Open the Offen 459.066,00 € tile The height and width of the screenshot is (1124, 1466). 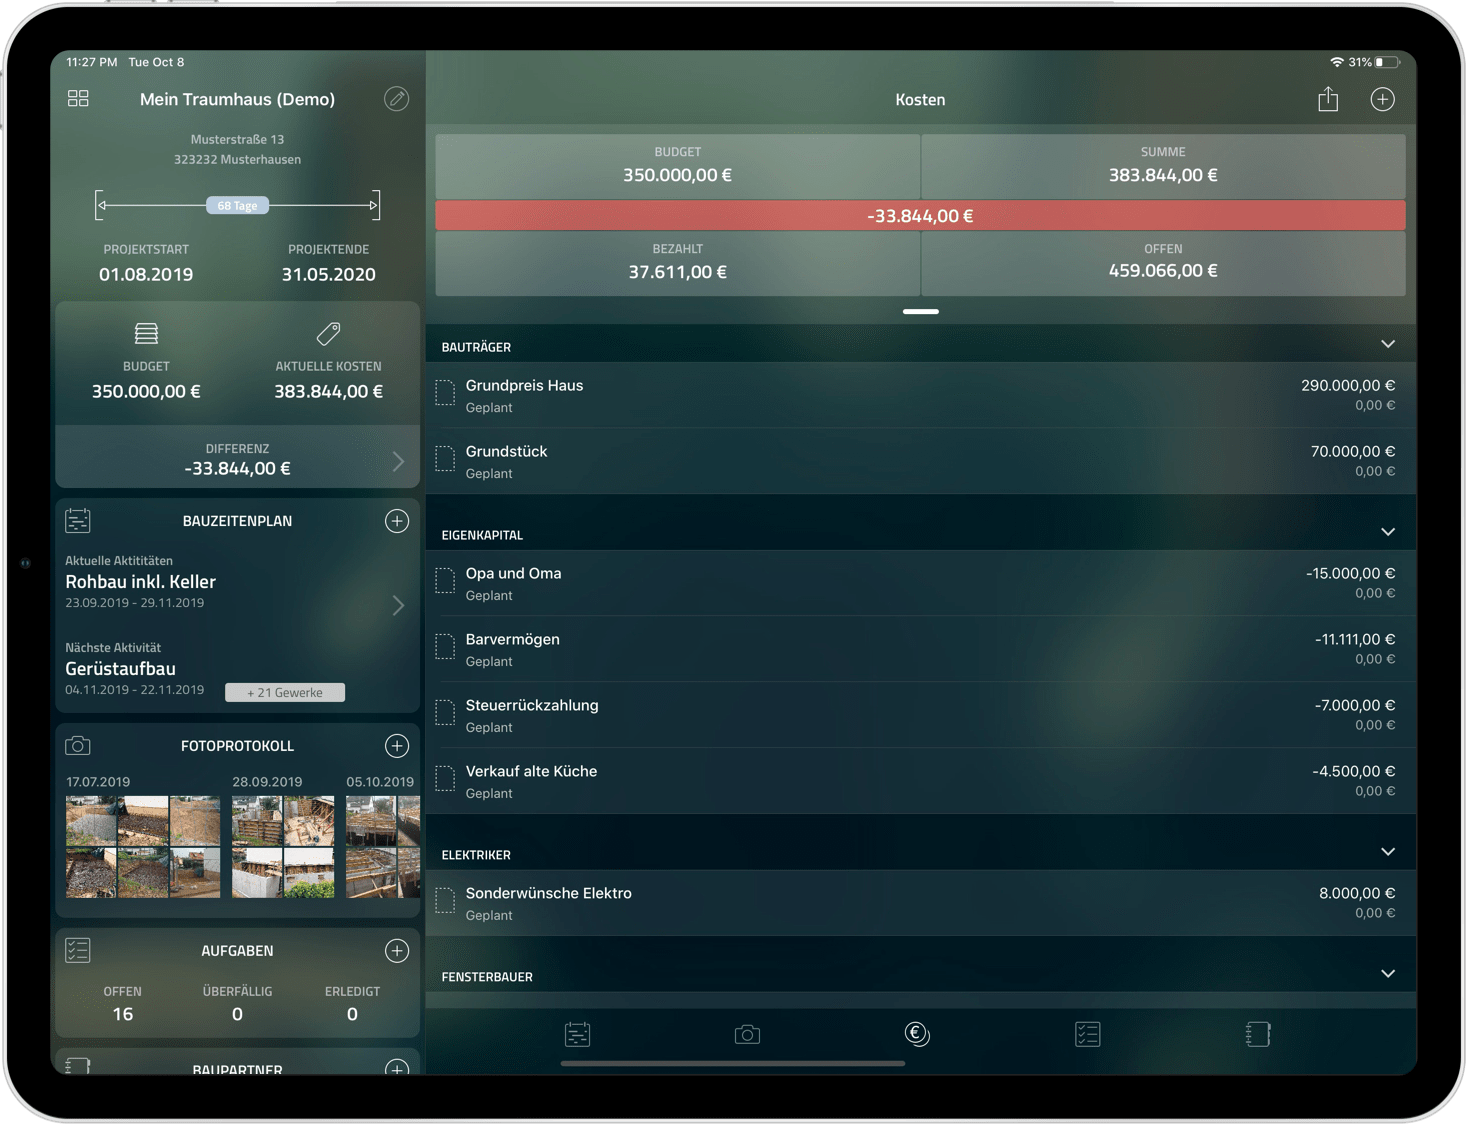(x=1163, y=263)
